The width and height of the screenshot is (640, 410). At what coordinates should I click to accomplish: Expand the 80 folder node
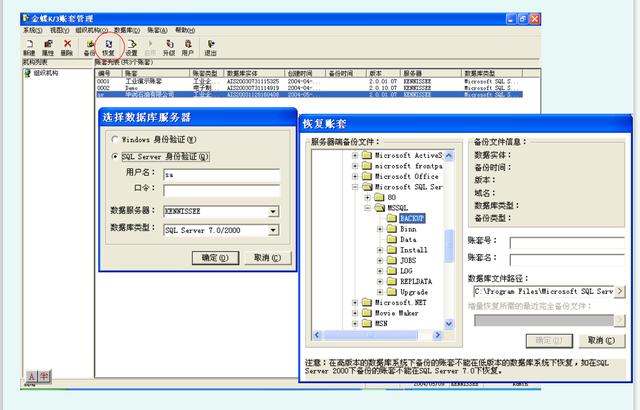pyautogui.click(x=367, y=197)
